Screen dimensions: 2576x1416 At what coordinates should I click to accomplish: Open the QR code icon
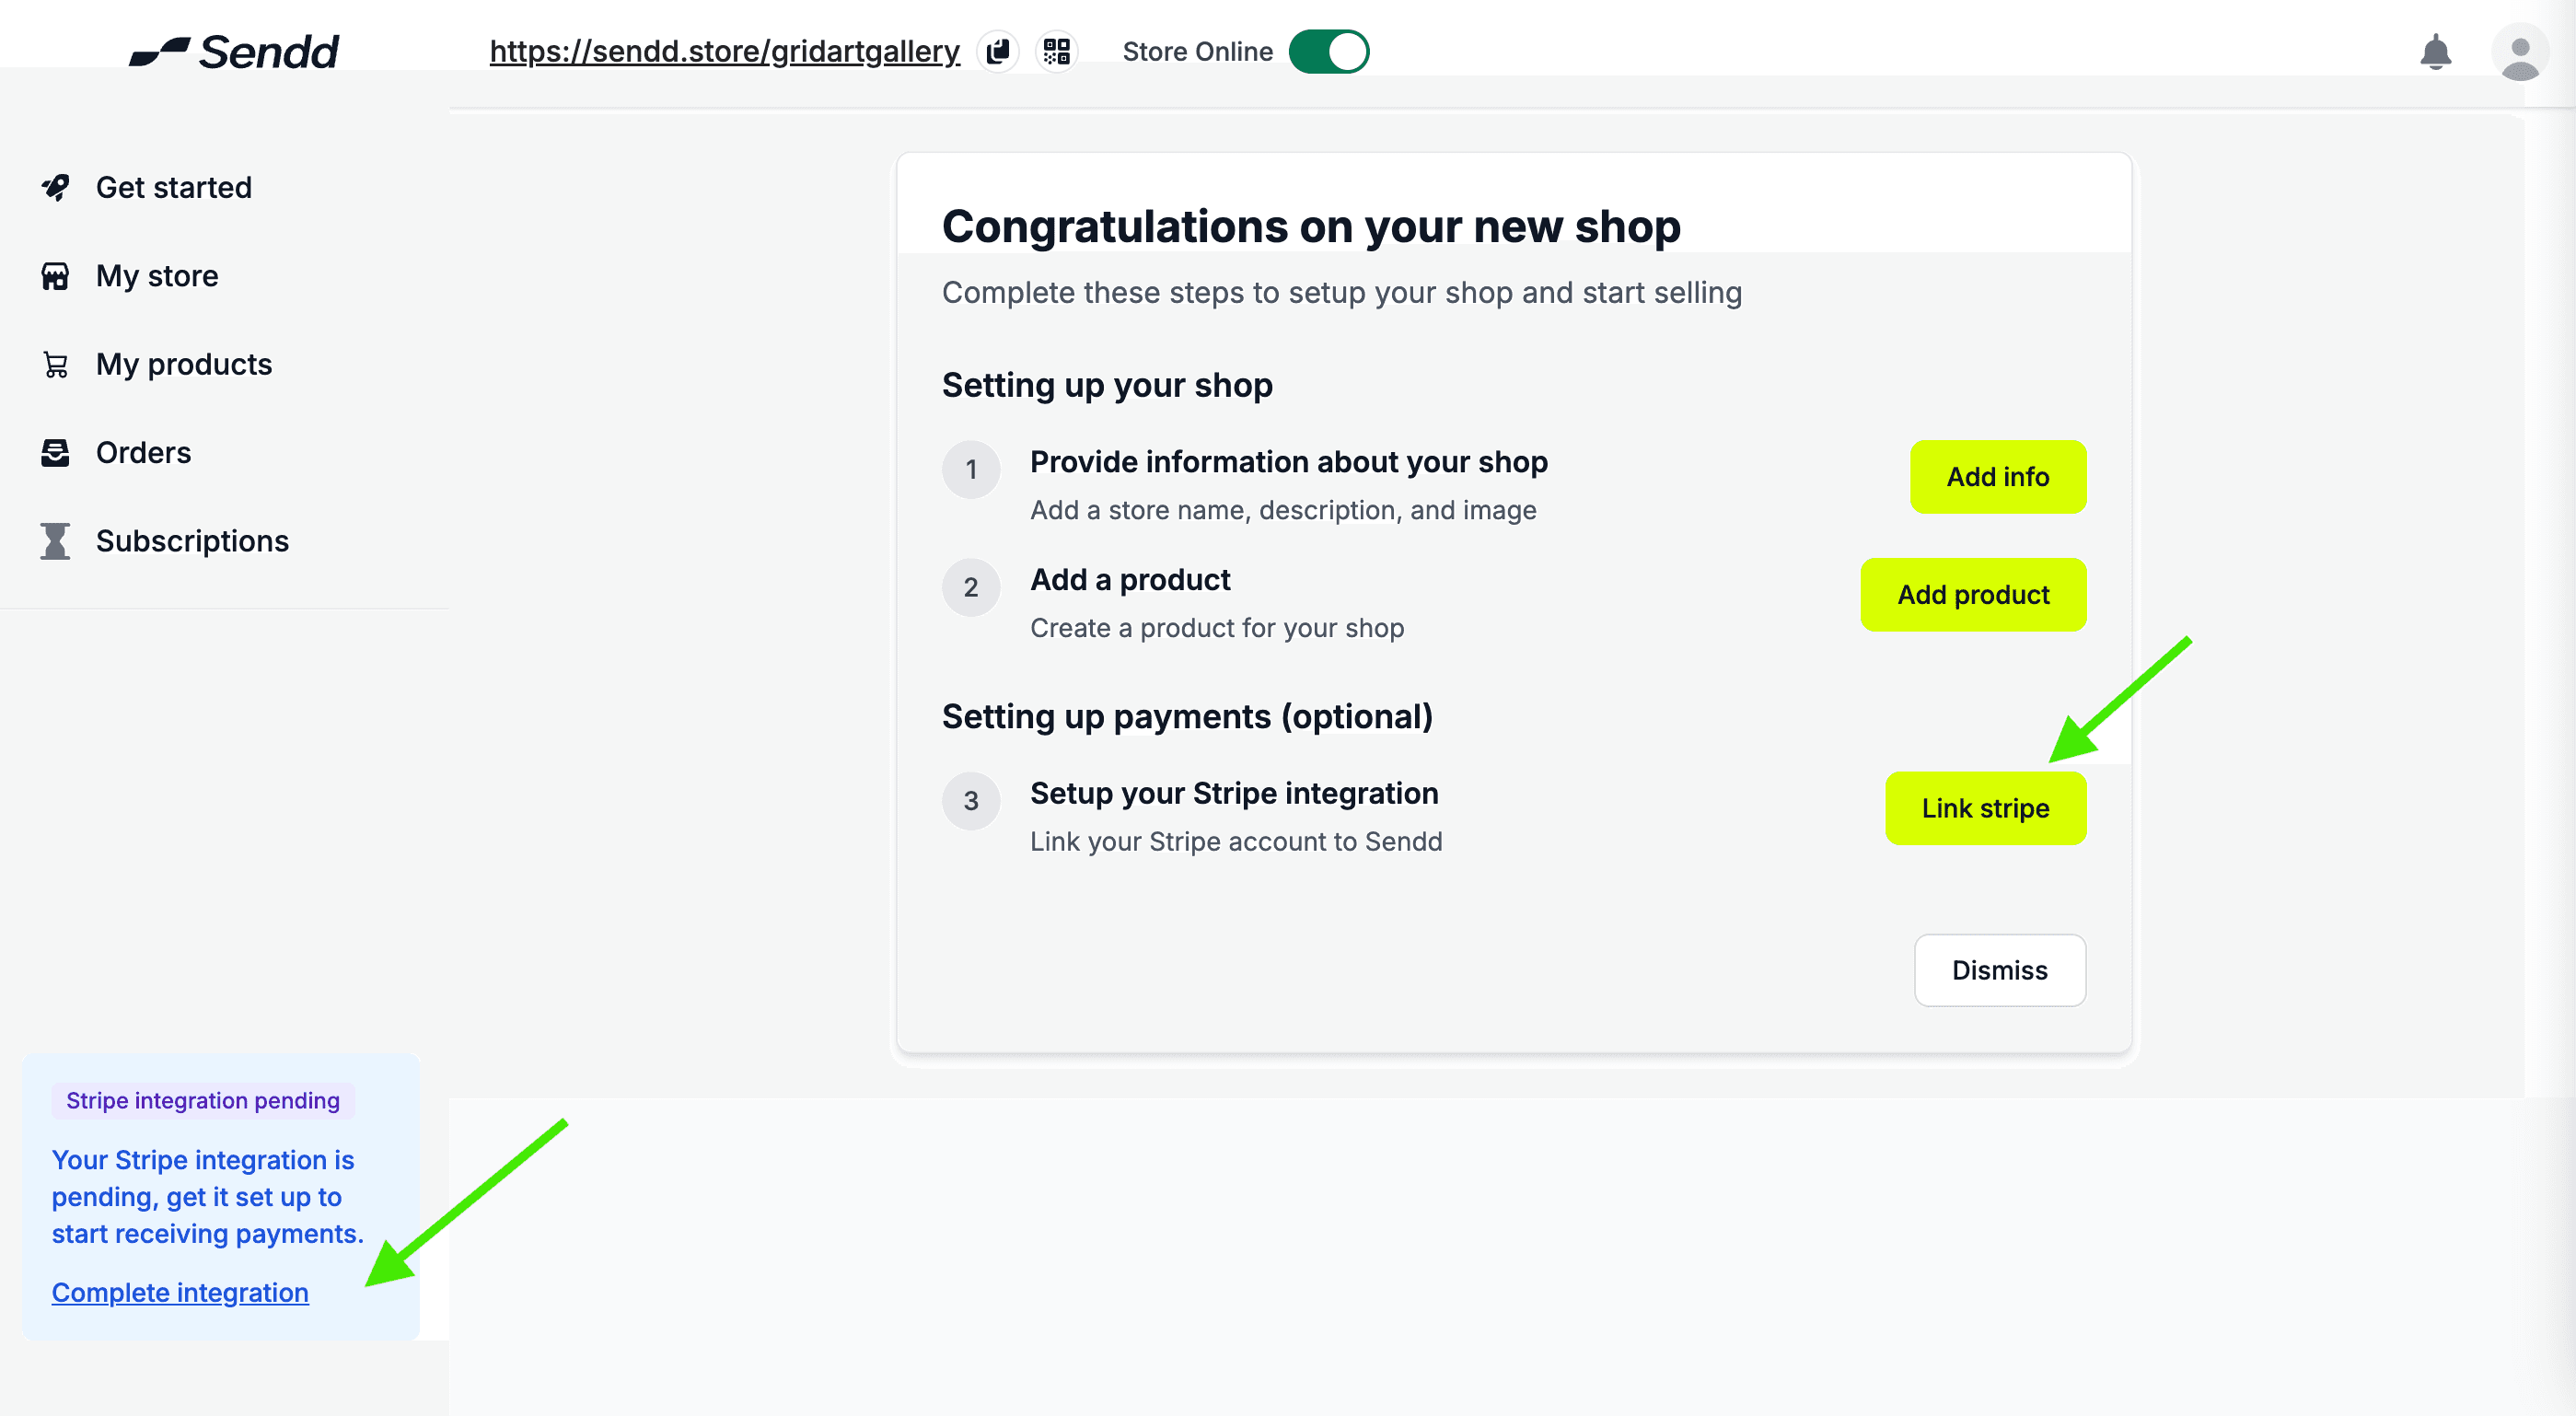point(1056,51)
